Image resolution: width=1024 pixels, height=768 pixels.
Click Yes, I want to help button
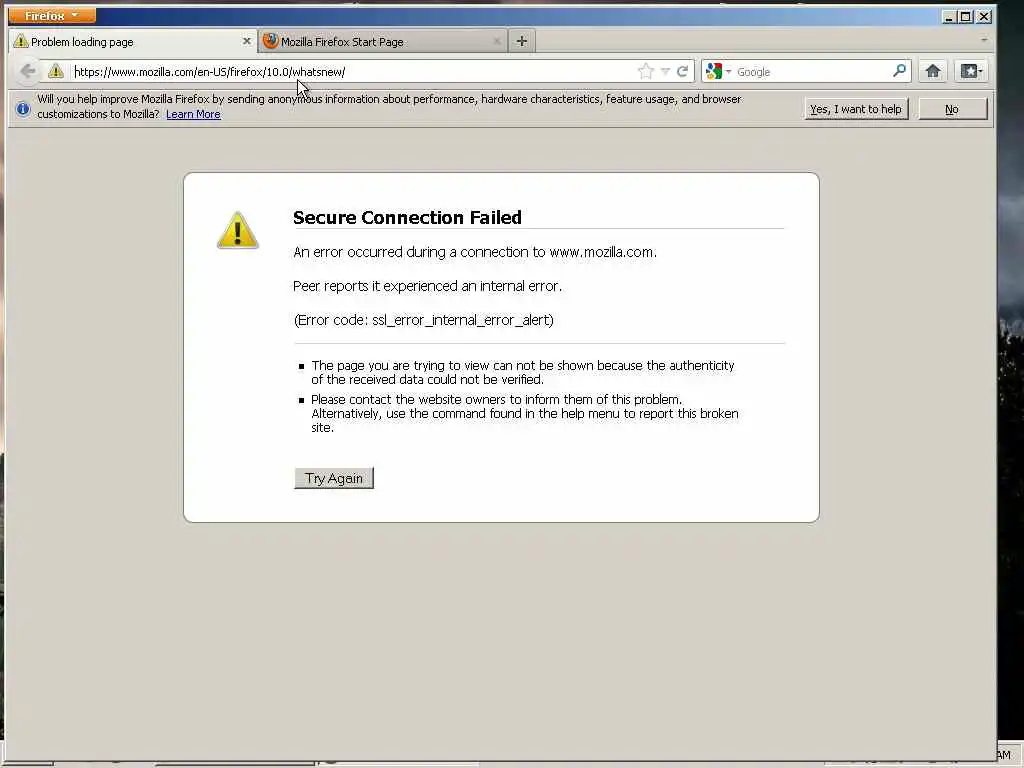[x=856, y=109]
